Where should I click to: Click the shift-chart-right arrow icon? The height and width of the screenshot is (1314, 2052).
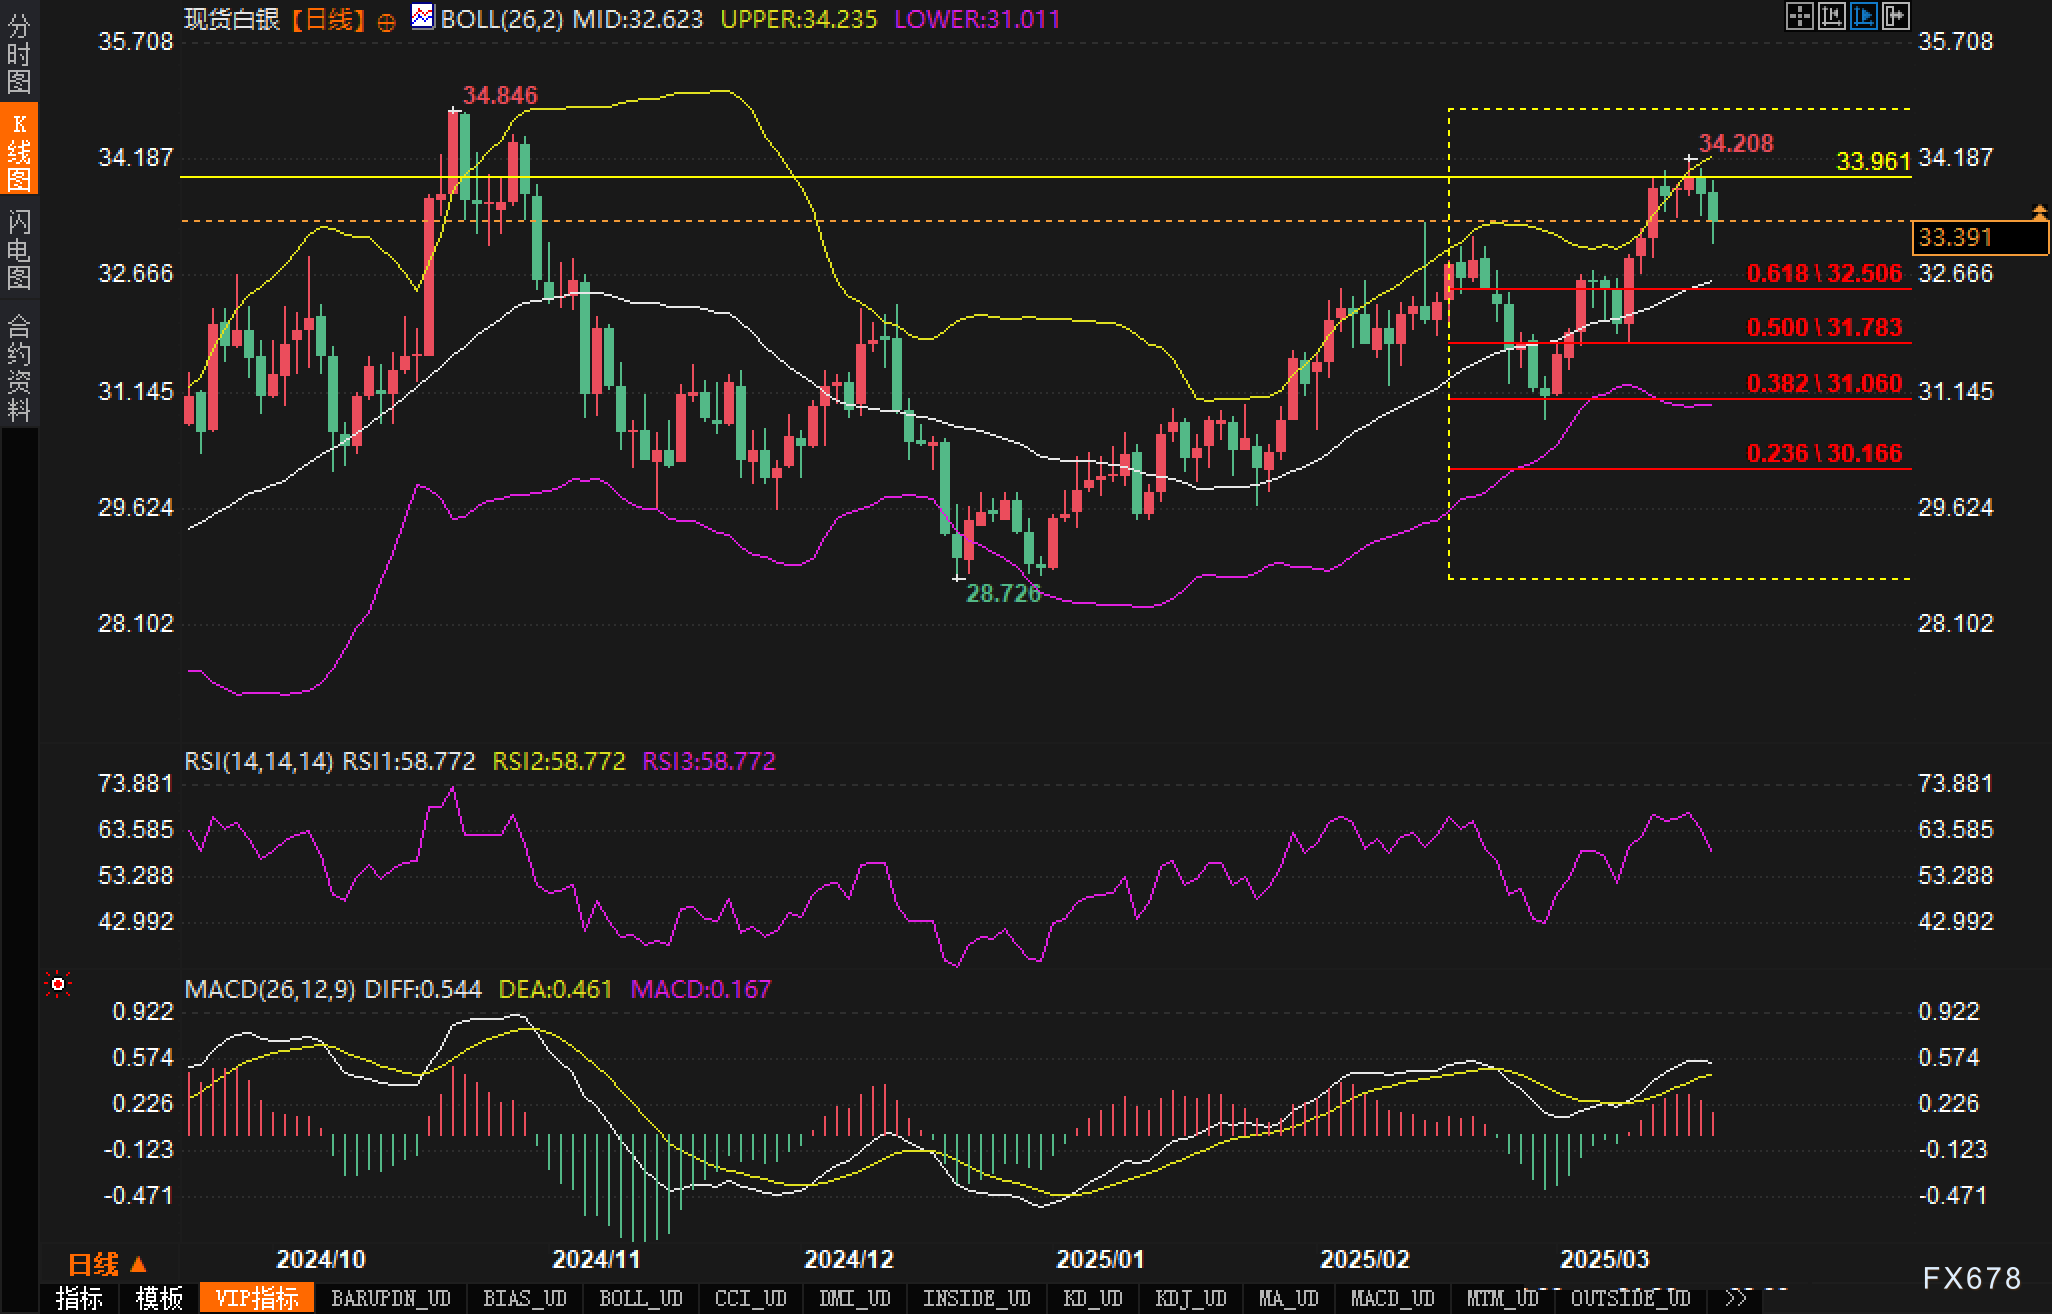[1895, 16]
